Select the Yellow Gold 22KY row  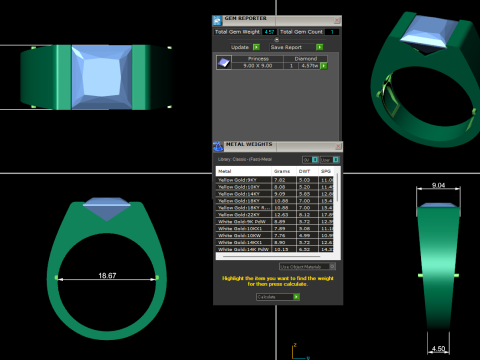(x=275, y=215)
